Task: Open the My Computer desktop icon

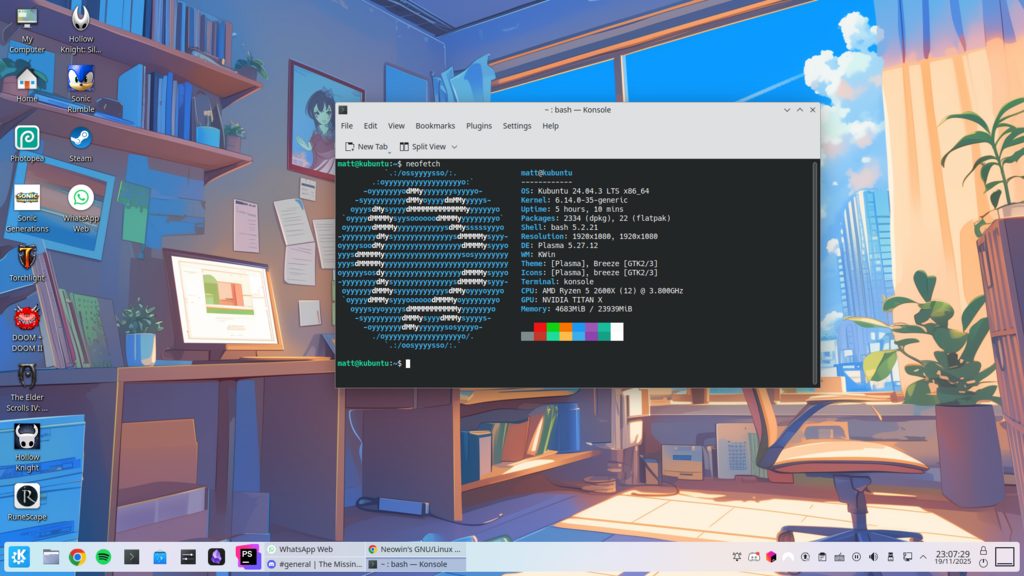Action: click(x=27, y=29)
